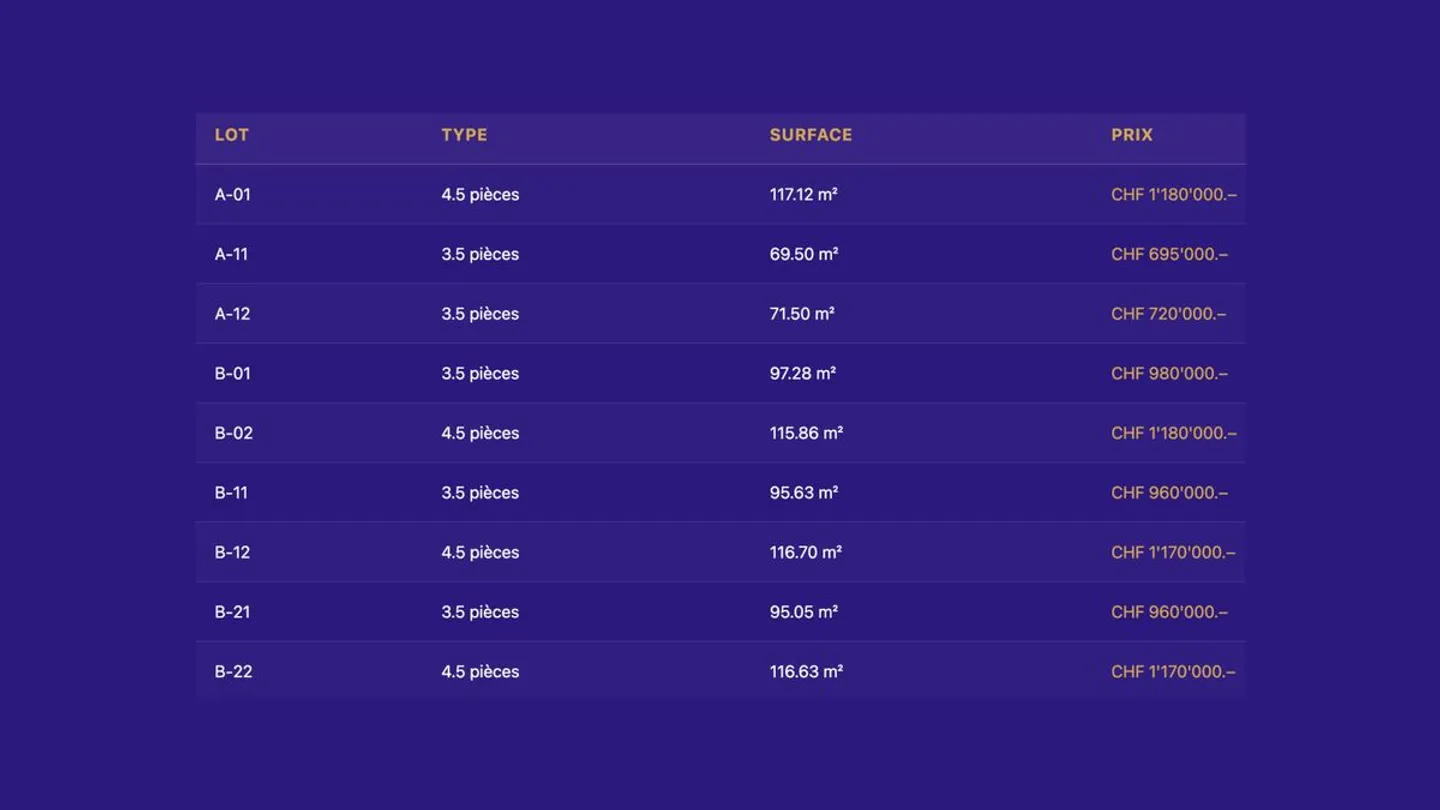Screen dimensions: 1440x810
Task: Select lot B-02 row label
Action: [233, 433]
